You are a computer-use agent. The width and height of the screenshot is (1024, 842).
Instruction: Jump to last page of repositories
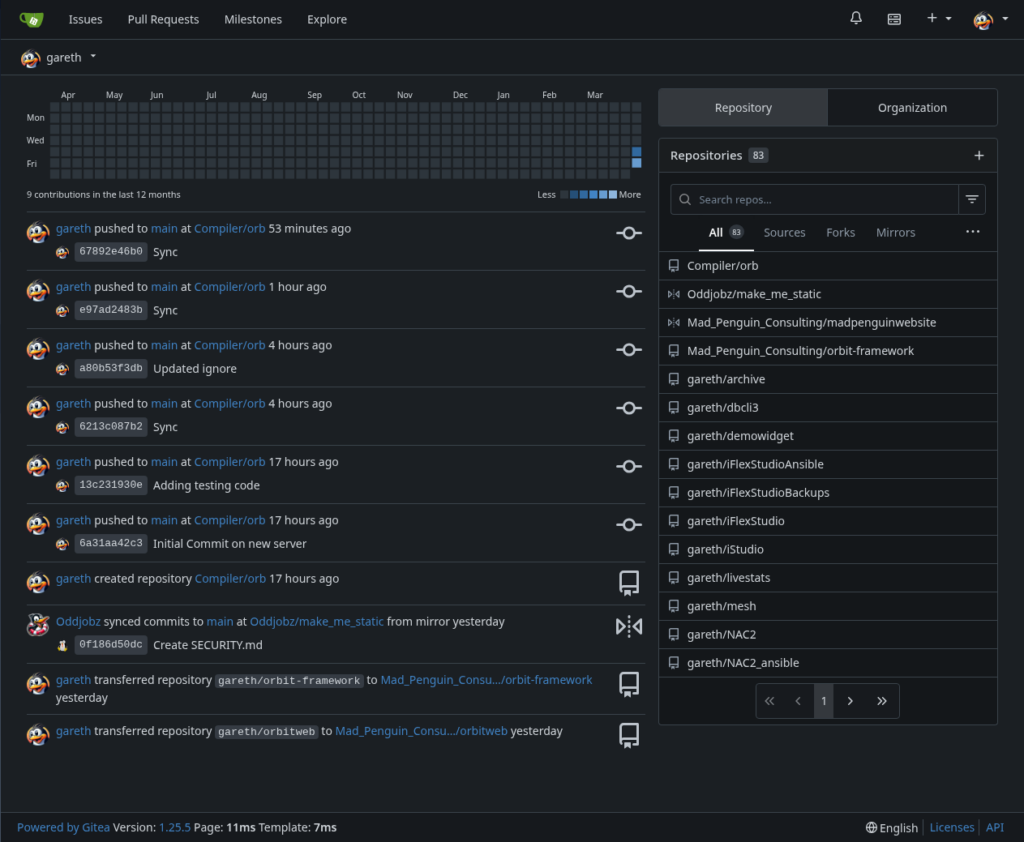[x=882, y=701]
